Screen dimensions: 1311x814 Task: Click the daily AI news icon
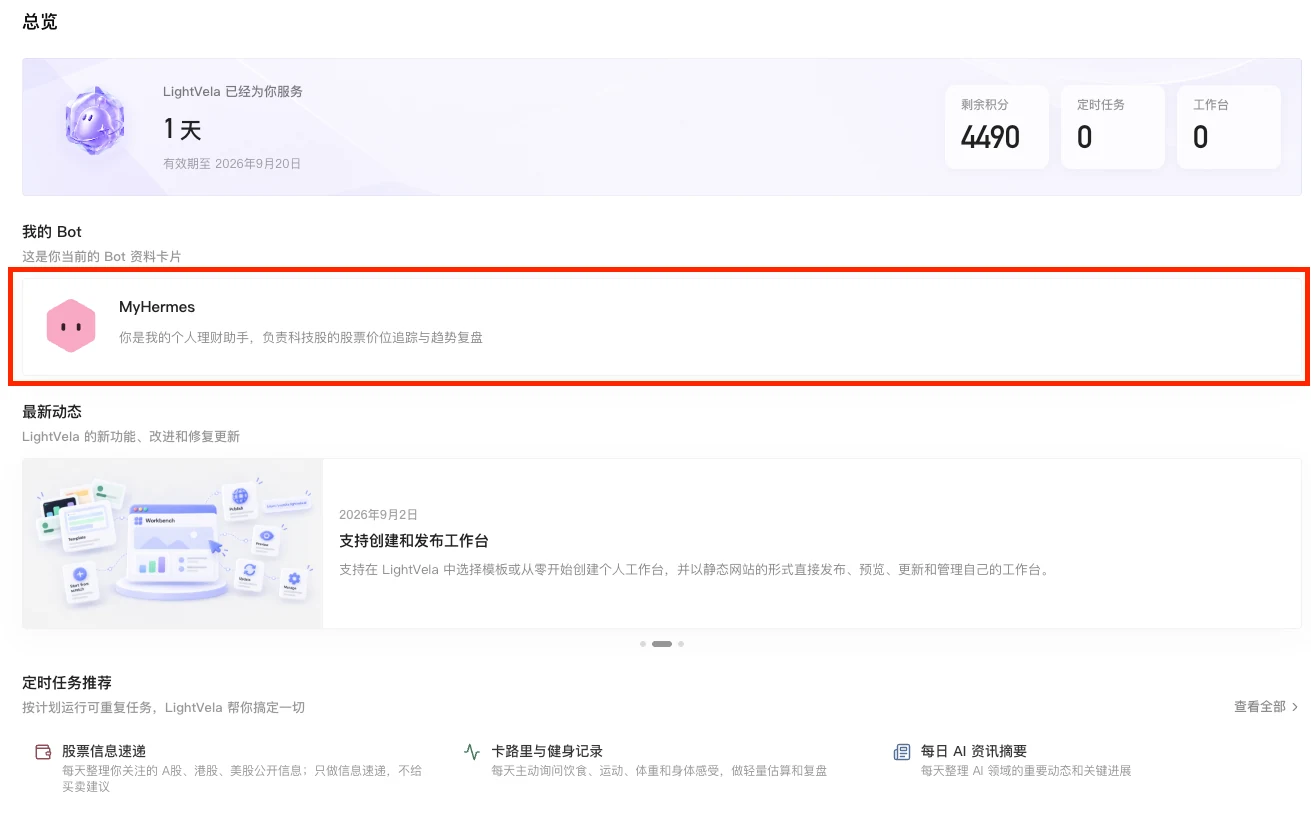pos(902,752)
